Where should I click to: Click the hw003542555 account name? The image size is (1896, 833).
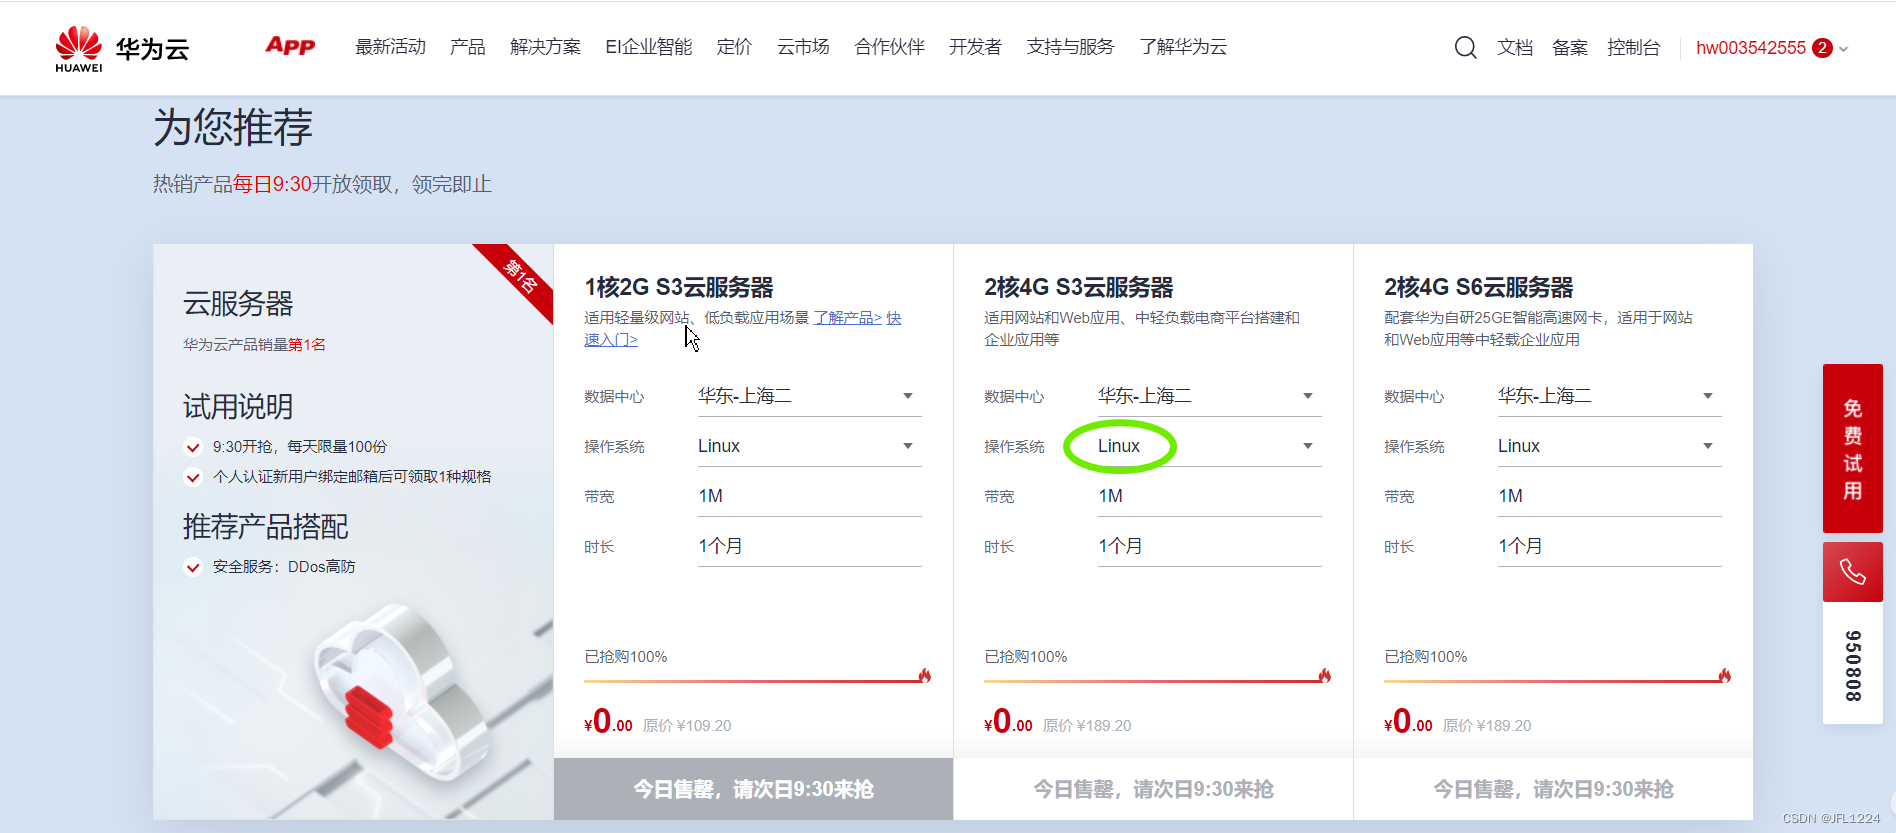click(x=1751, y=48)
